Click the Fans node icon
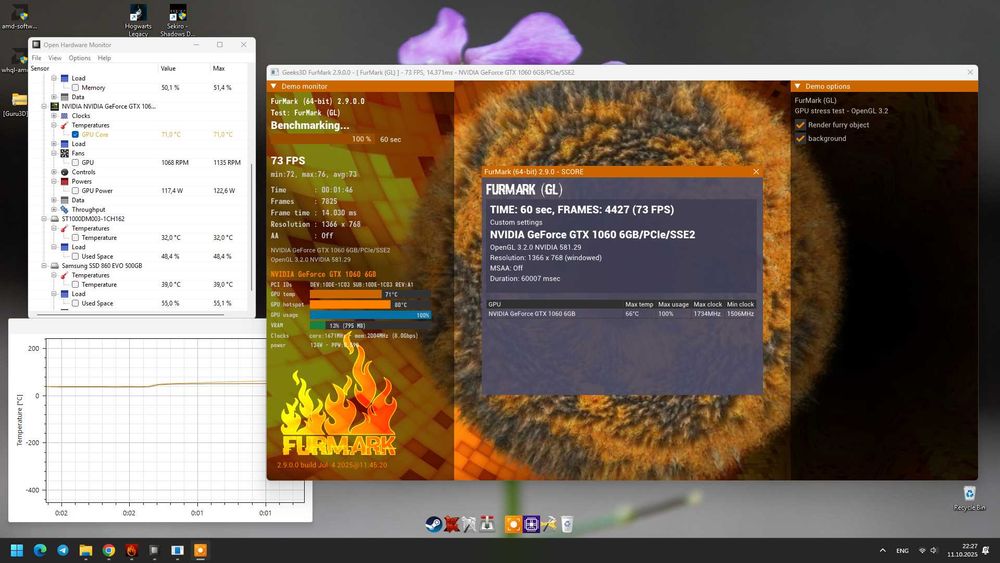Viewport: 1000px width, 563px height. (64, 153)
